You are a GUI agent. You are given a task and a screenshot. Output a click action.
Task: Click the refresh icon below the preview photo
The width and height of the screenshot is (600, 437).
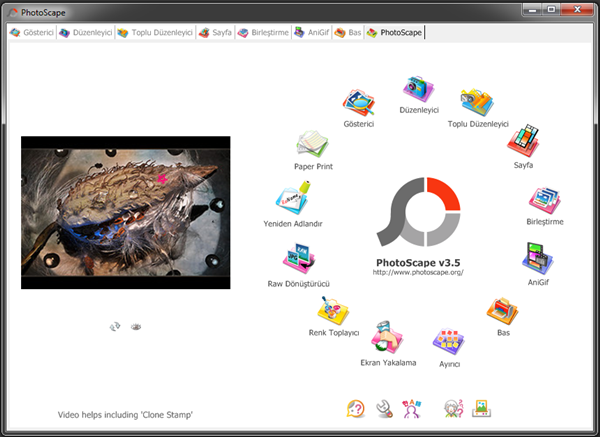coord(115,326)
